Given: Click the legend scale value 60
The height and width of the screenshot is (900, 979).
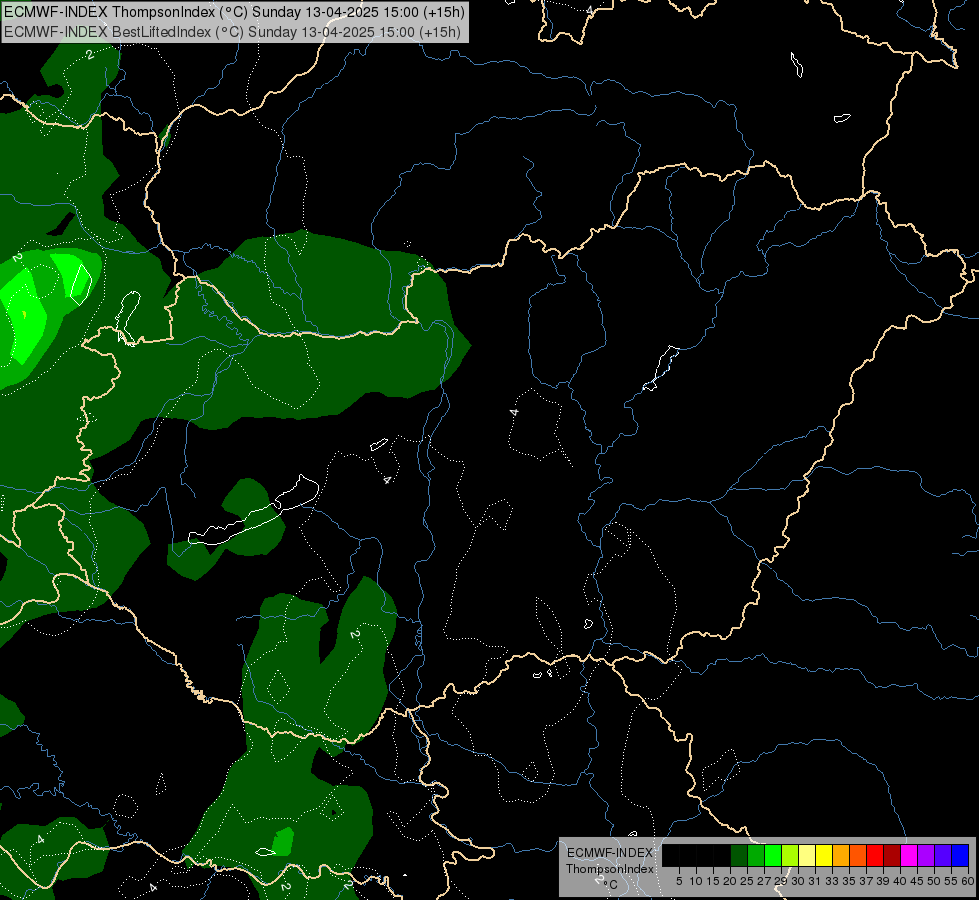Looking at the screenshot, I should coord(968,881).
